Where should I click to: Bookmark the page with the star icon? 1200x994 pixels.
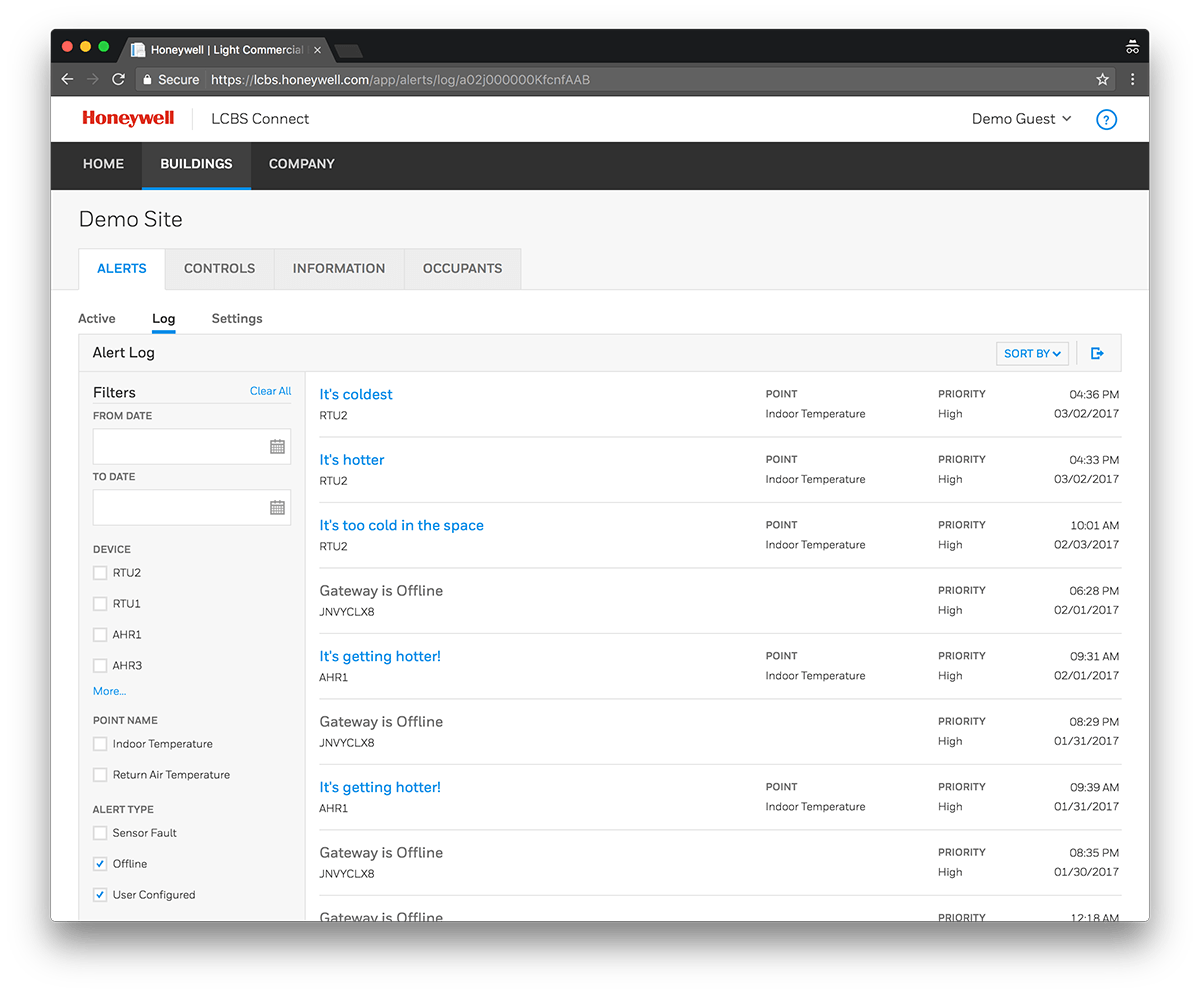click(x=1102, y=79)
